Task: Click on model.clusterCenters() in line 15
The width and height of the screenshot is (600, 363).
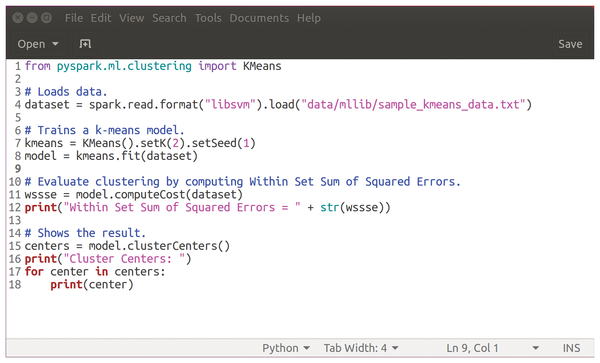Action: click(159, 246)
